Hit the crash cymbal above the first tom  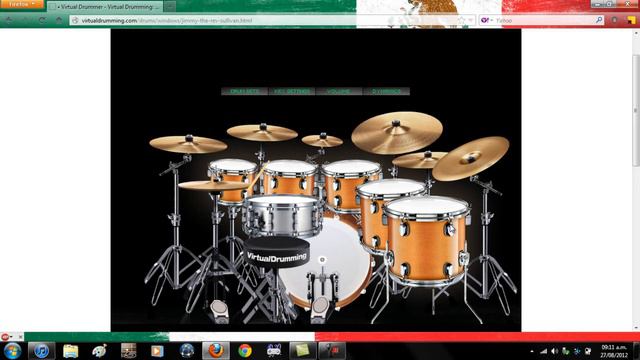tap(262, 132)
